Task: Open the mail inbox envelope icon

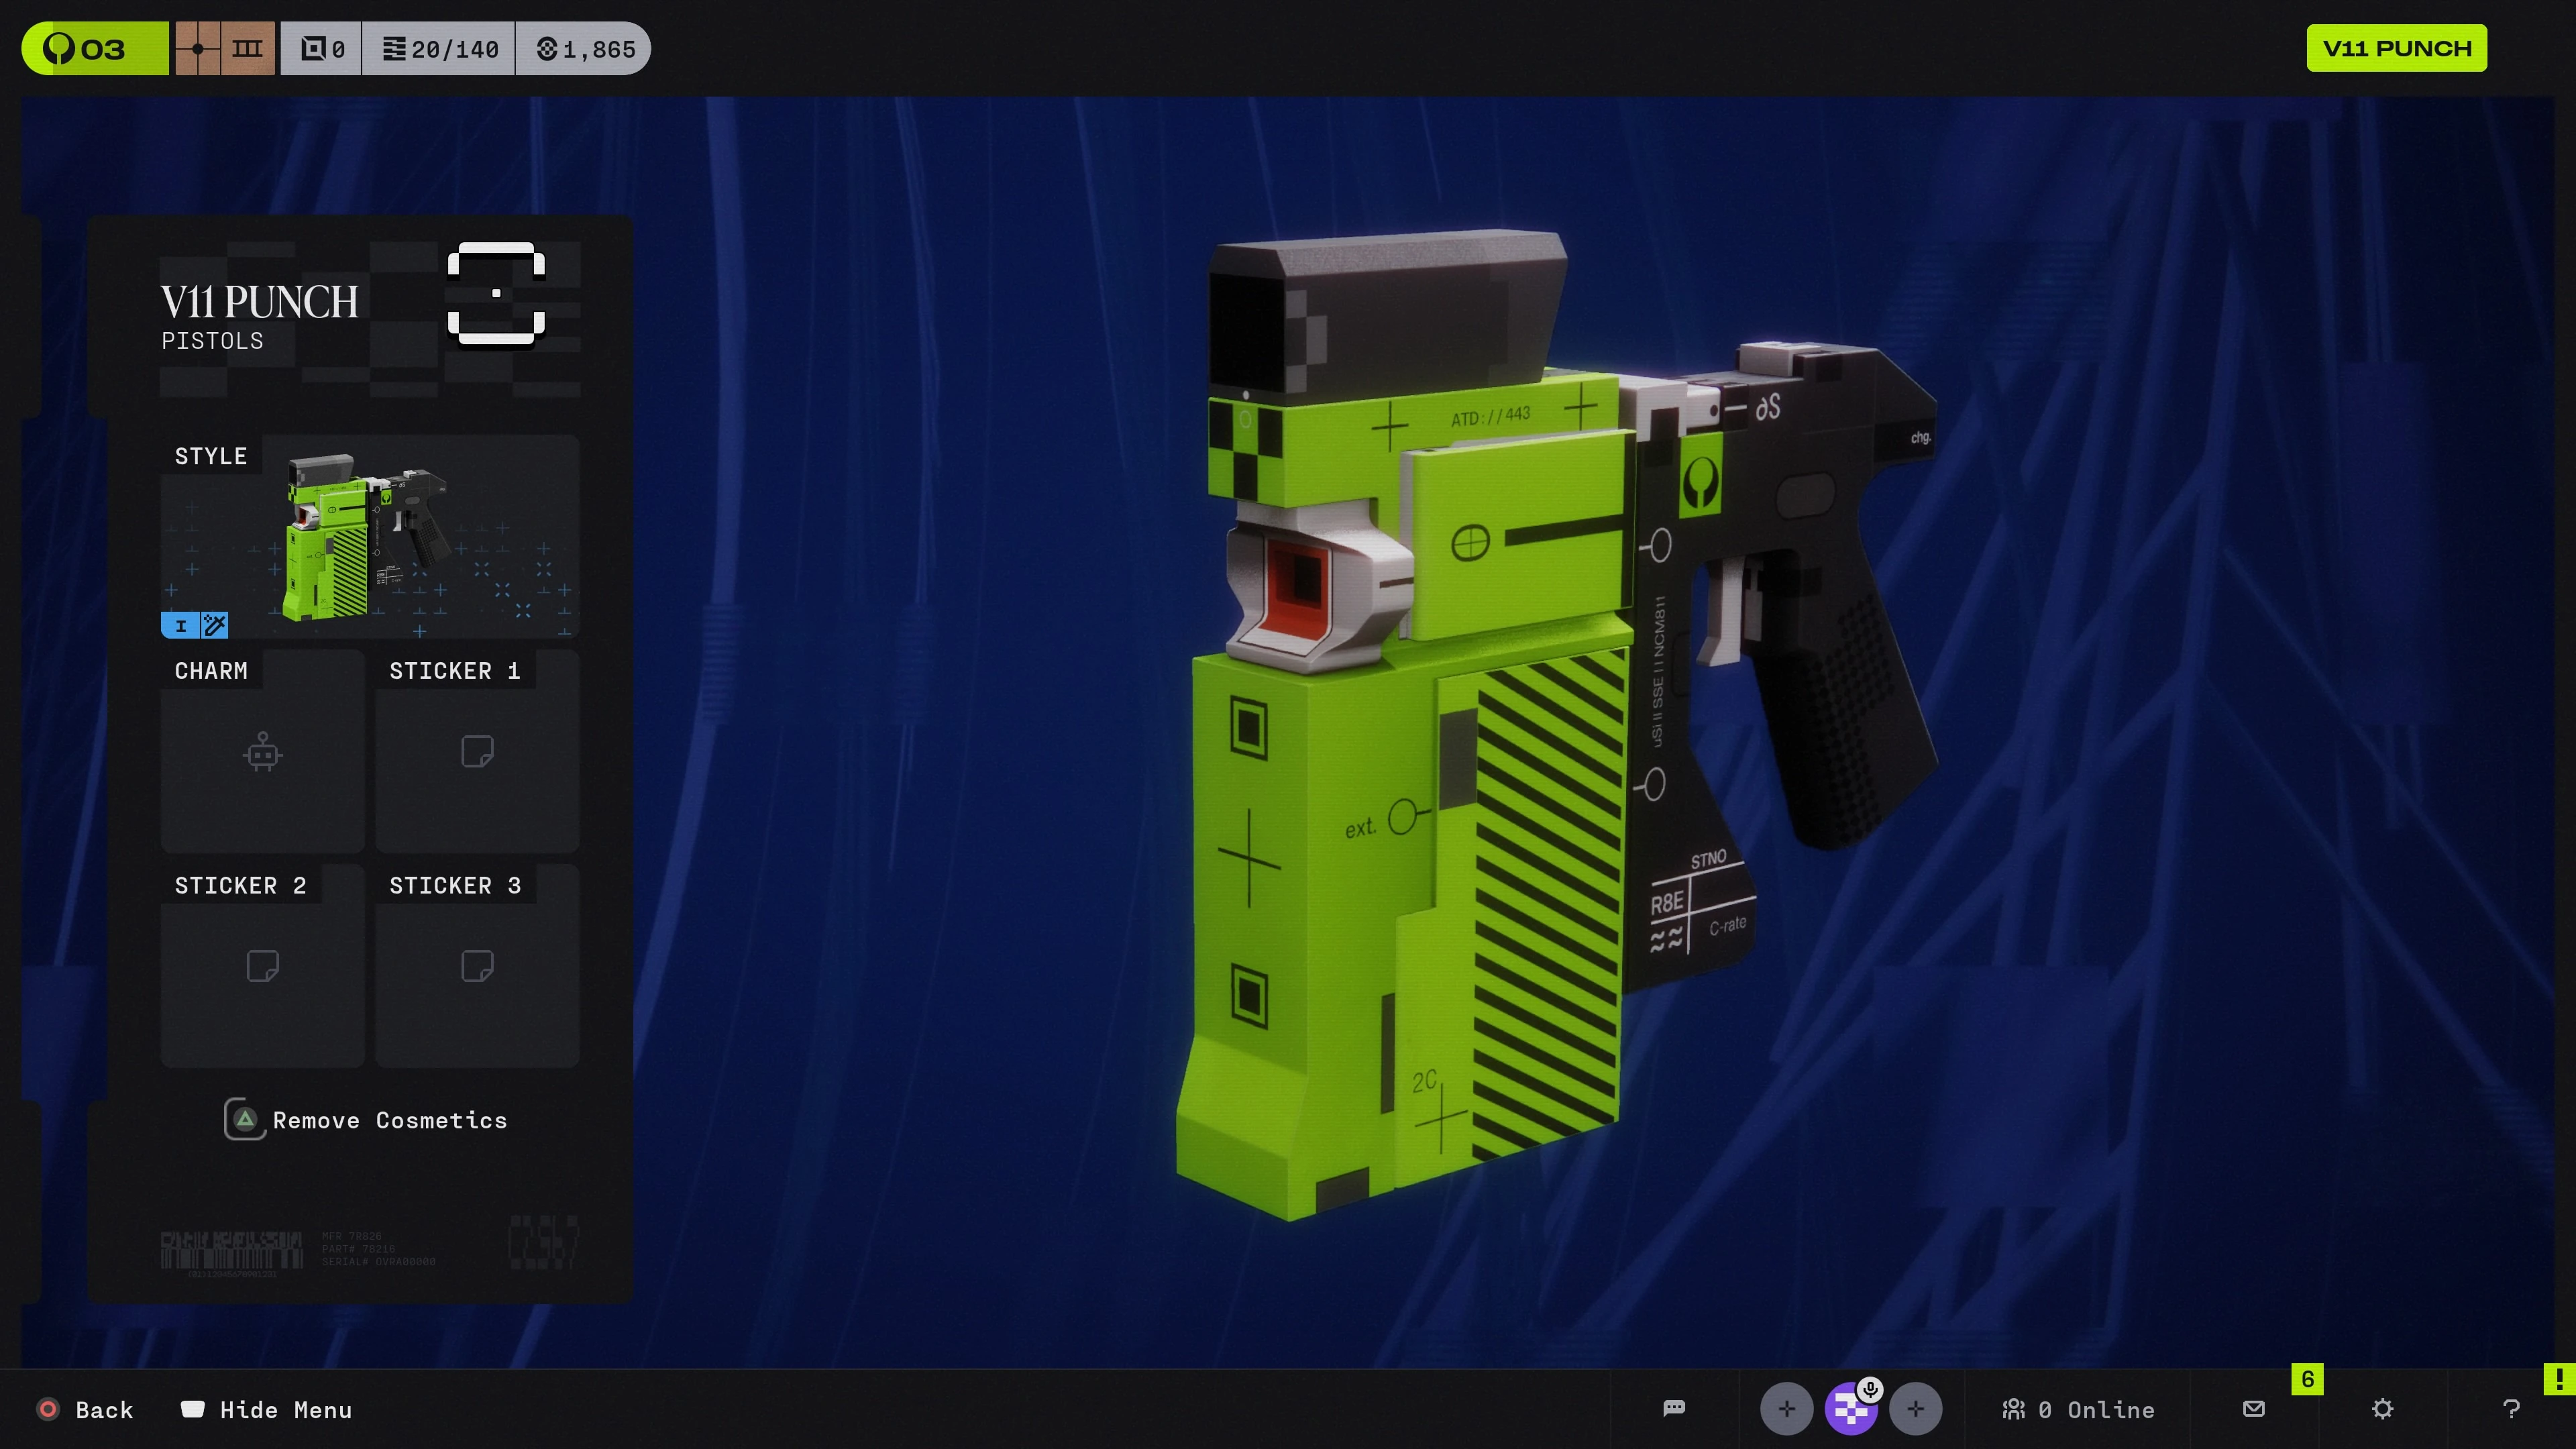Action: click(2254, 1409)
